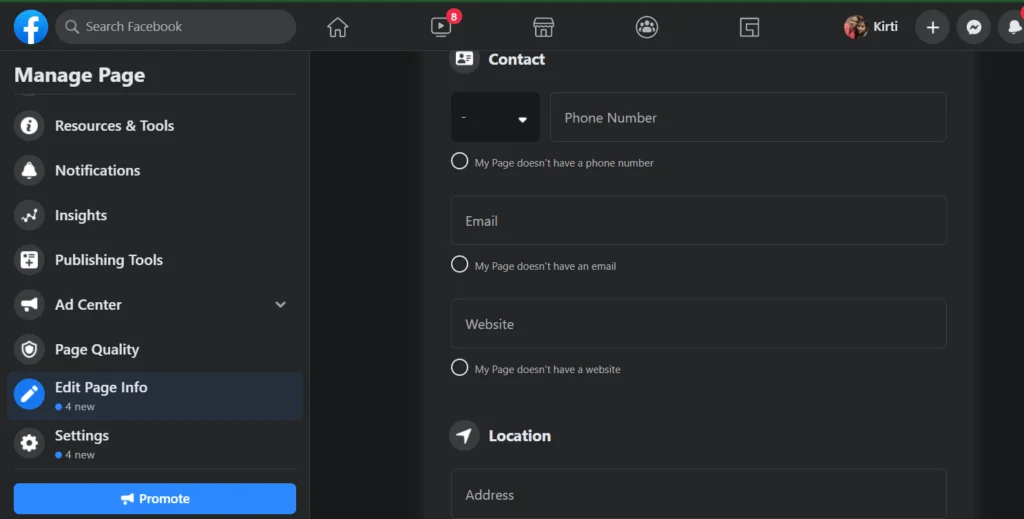This screenshot has width=1024, height=519.
Task: Open the Home feed icon
Action: coord(338,27)
